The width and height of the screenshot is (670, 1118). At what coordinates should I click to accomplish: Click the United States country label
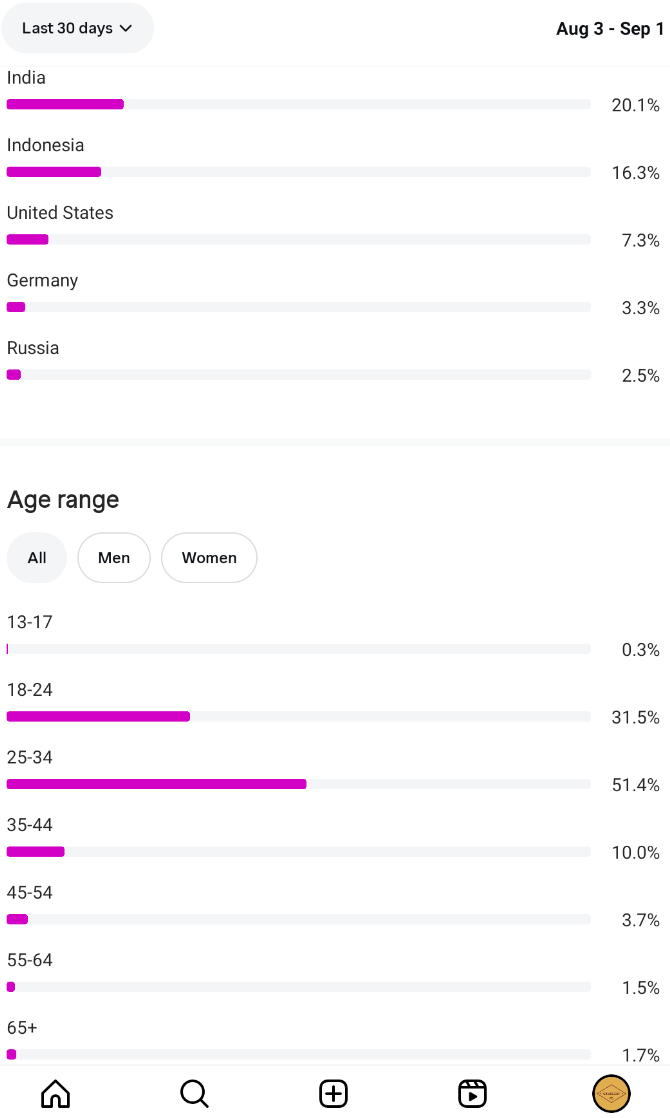click(x=60, y=213)
